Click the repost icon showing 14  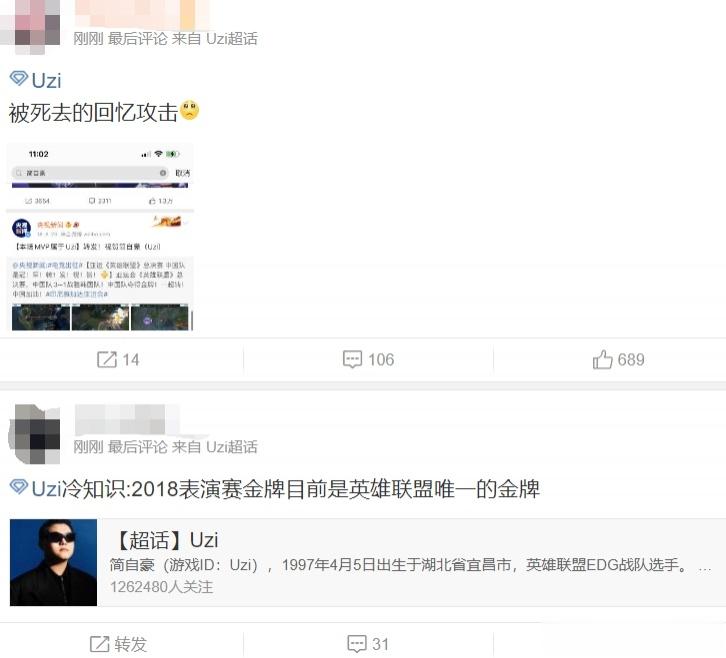pos(106,359)
